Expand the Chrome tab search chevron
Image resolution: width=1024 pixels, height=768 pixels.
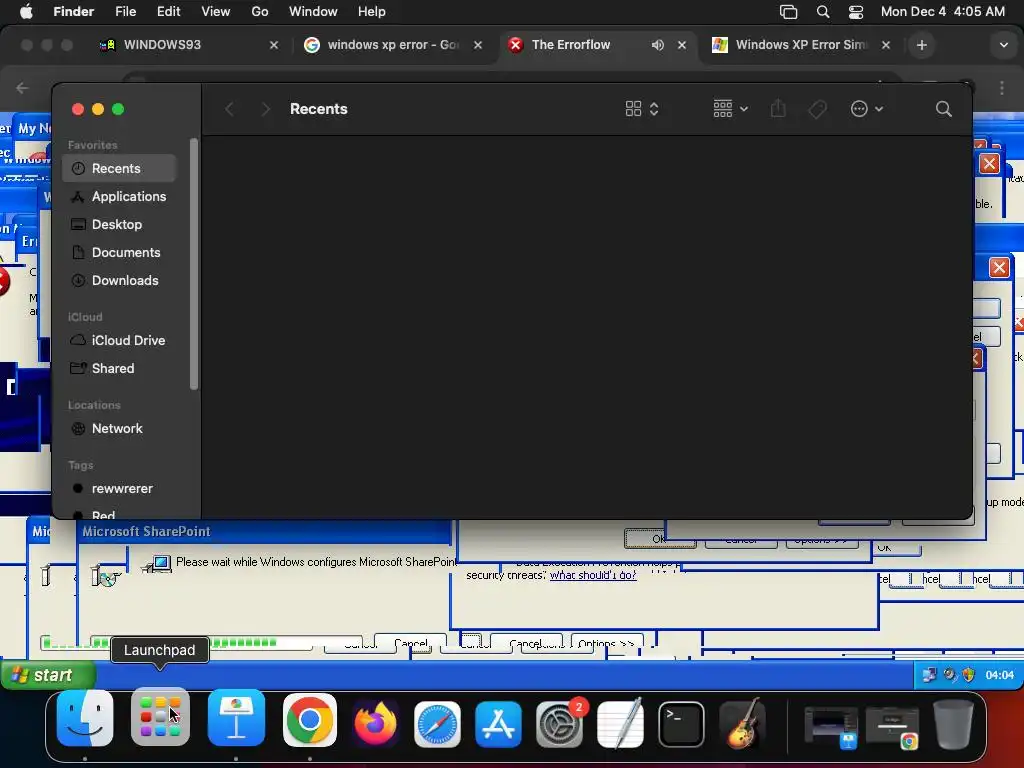pos(1004,45)
